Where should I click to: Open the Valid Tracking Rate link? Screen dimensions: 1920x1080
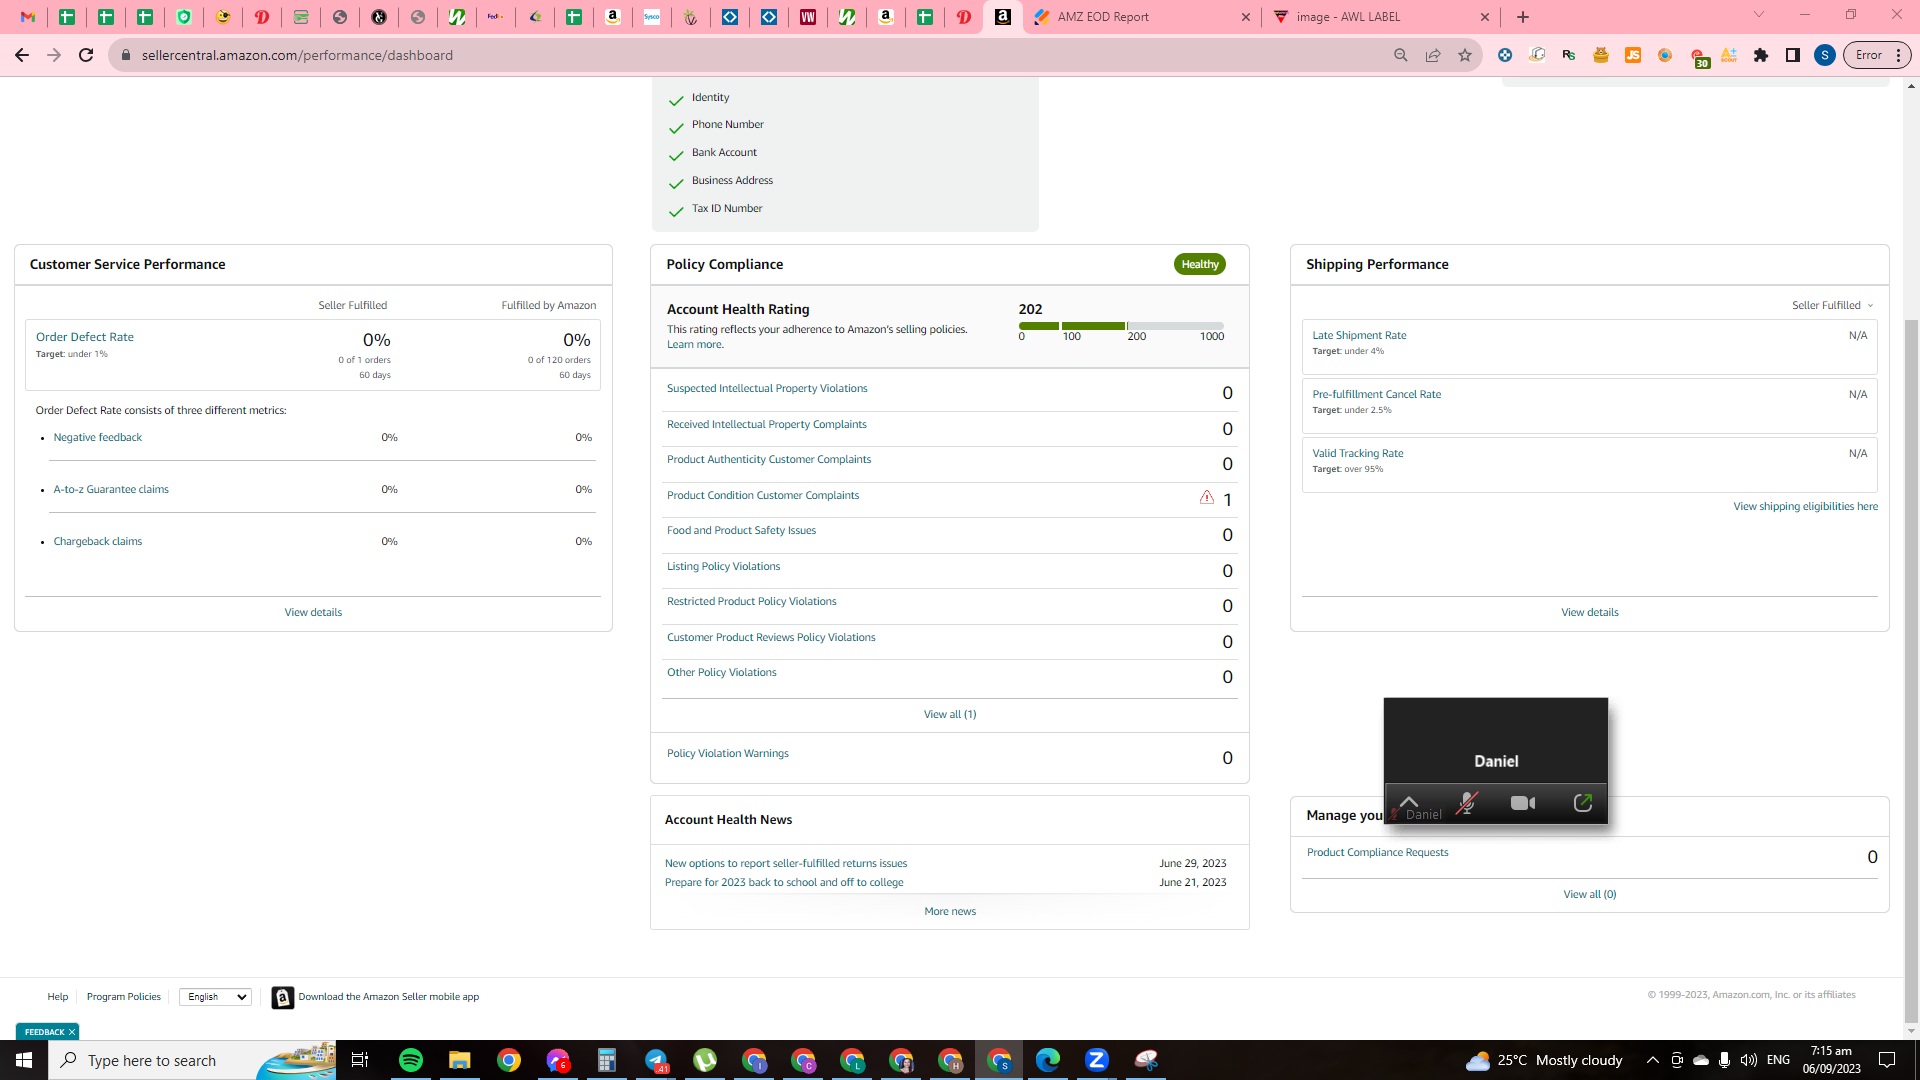[x=1358, y=454]
